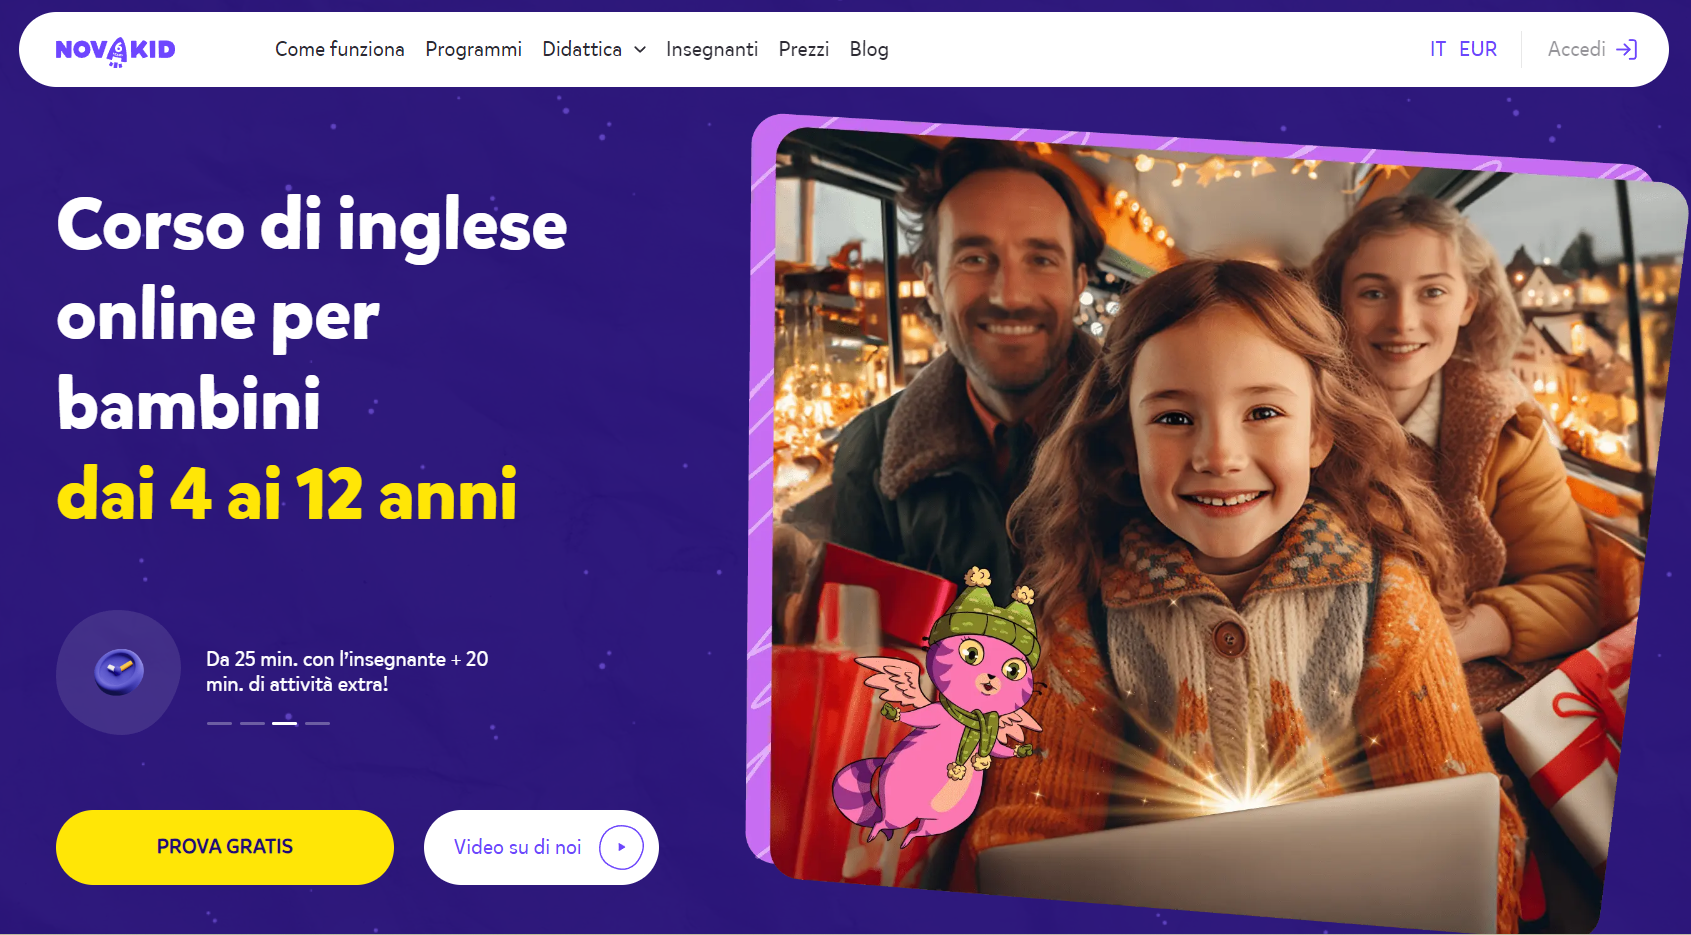Click the Accedi login arrow icon

click(1627, 49)
